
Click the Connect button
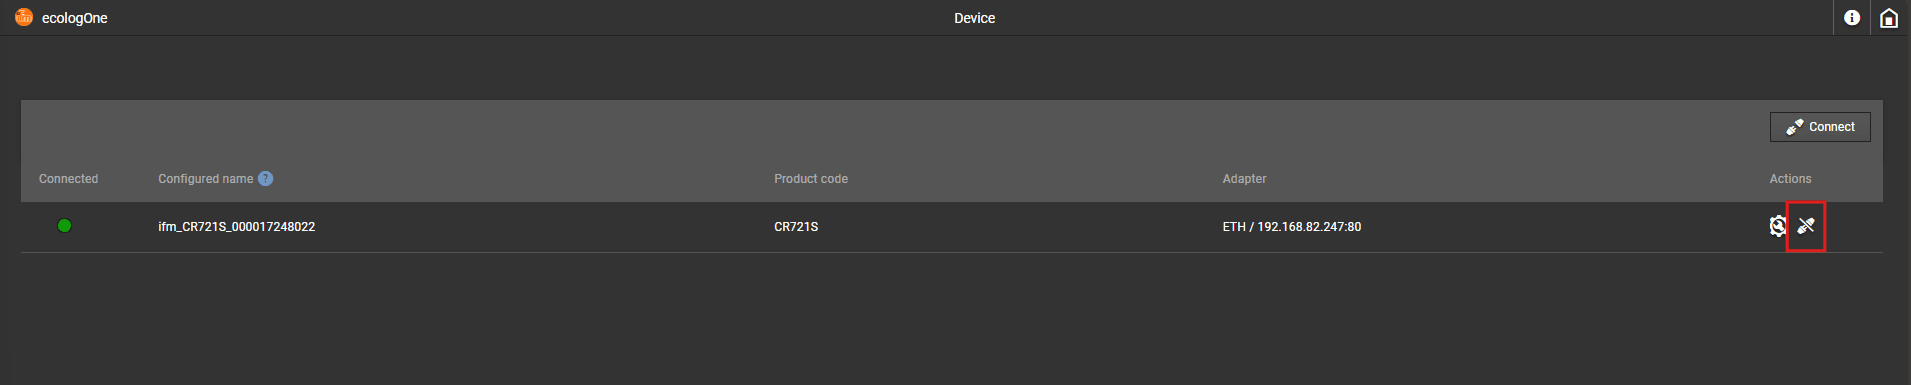click(x=1820, y=127)
